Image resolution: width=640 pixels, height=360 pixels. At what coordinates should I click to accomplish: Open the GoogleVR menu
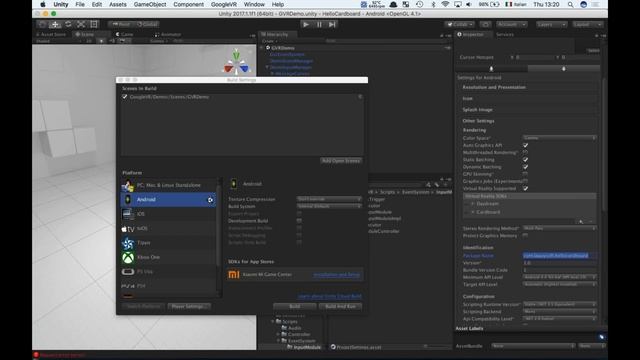pyautogui.click(x=224, y=4)
